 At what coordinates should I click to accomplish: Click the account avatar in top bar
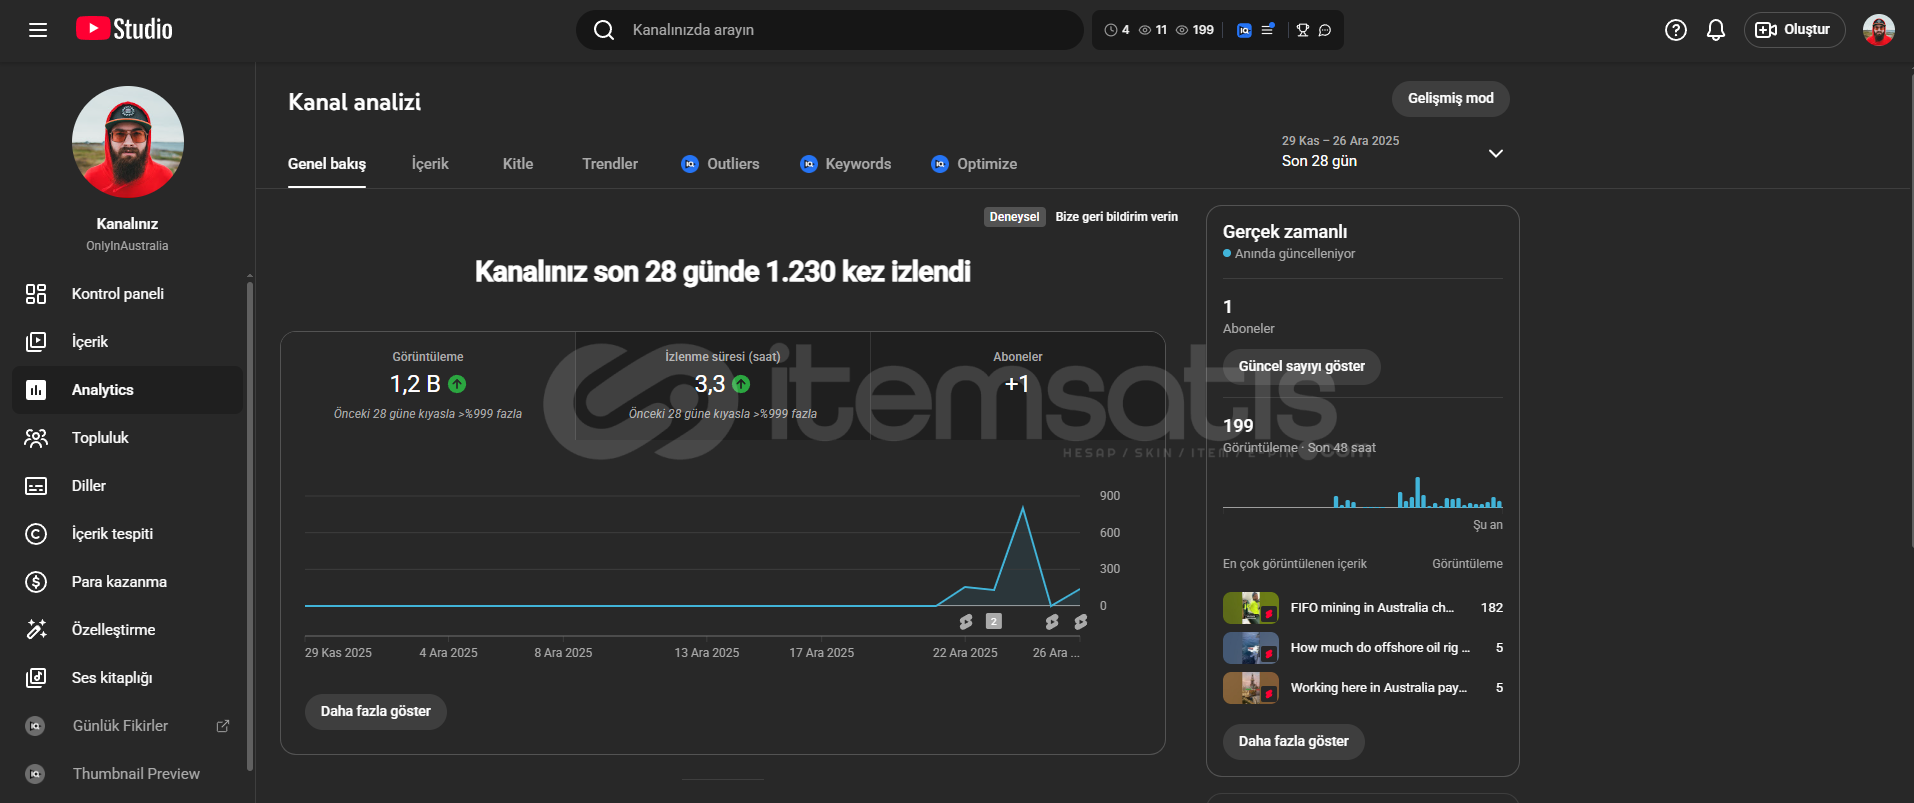coord(1878,30)
